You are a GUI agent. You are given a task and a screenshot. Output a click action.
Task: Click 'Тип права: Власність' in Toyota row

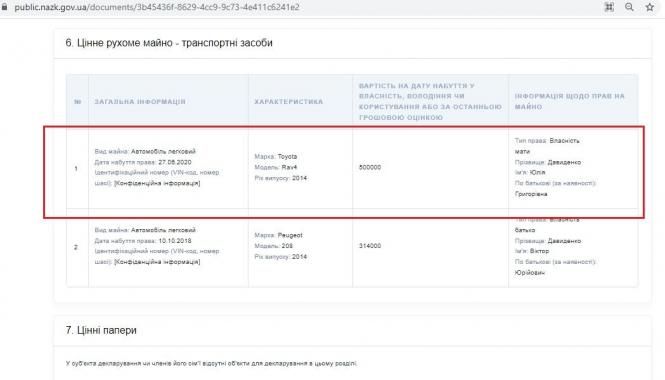click(x=547, y=140)
